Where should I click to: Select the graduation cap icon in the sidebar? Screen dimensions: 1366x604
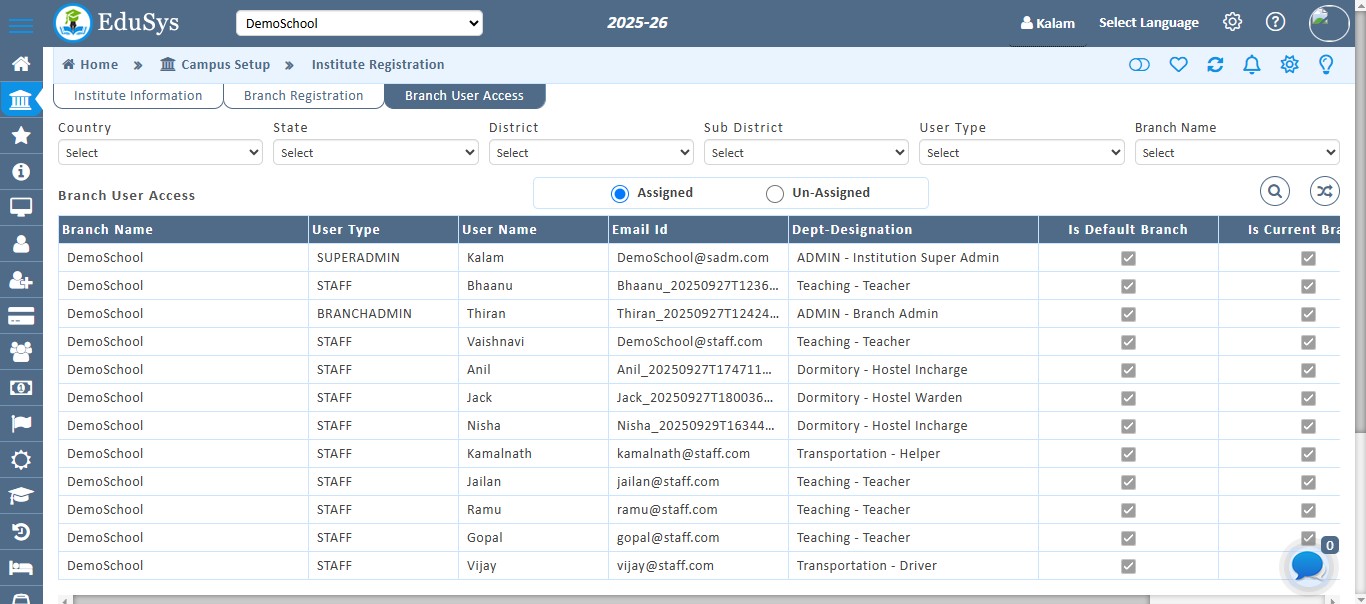(21, 496)
